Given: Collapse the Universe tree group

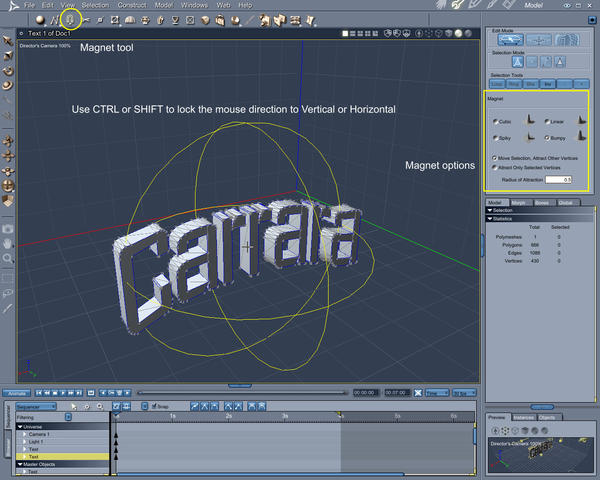Looking at the screenshot, I should coord(20,427).
